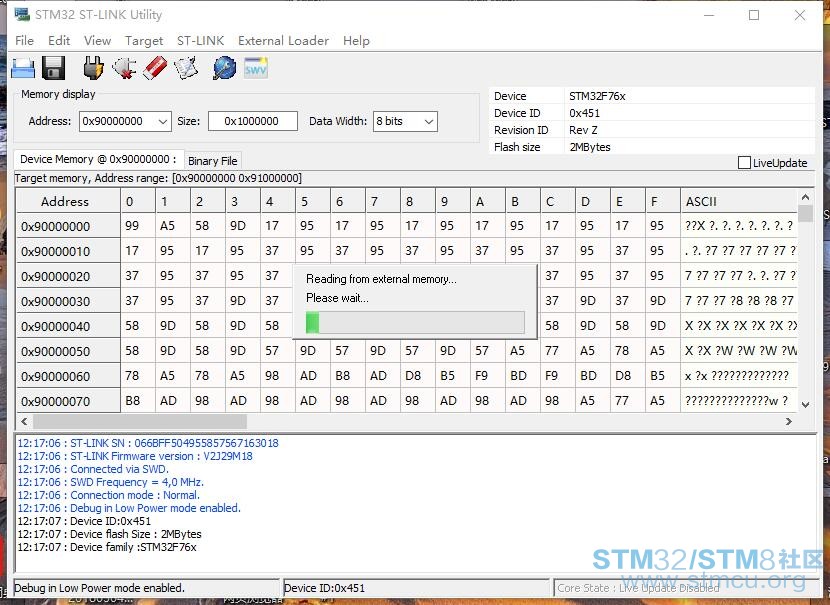Select row address 0x90000000
This screenshot has width=830, height=605.
pyautogui.click(x=68, y=226)
